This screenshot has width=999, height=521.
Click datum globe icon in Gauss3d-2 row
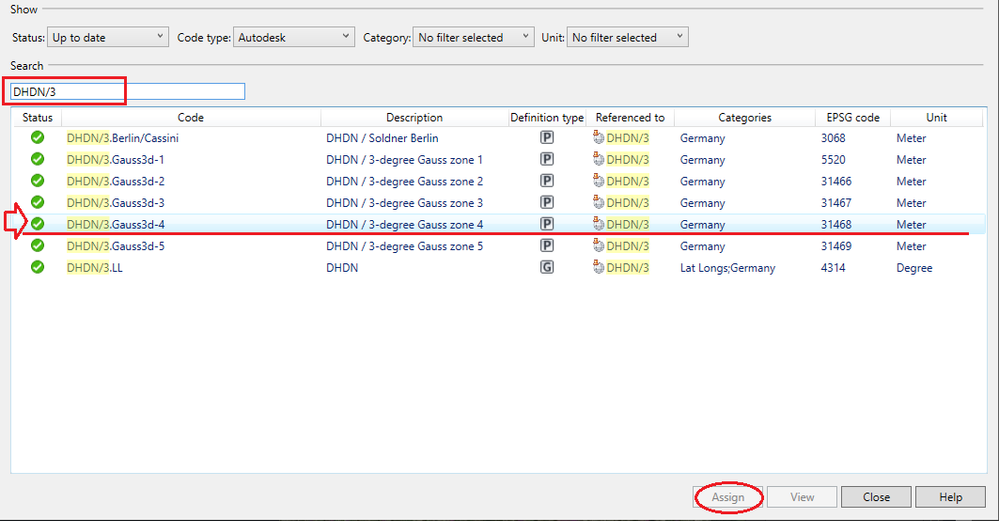(x=598, y=180)
